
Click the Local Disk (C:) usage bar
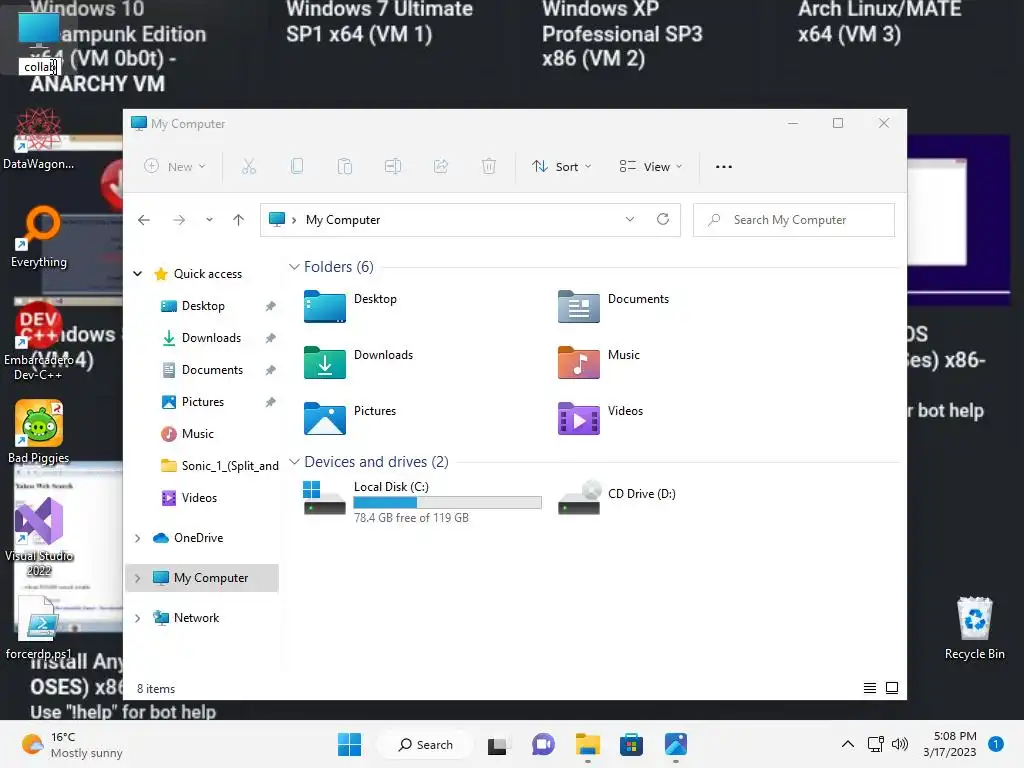(x=447, y=502)
